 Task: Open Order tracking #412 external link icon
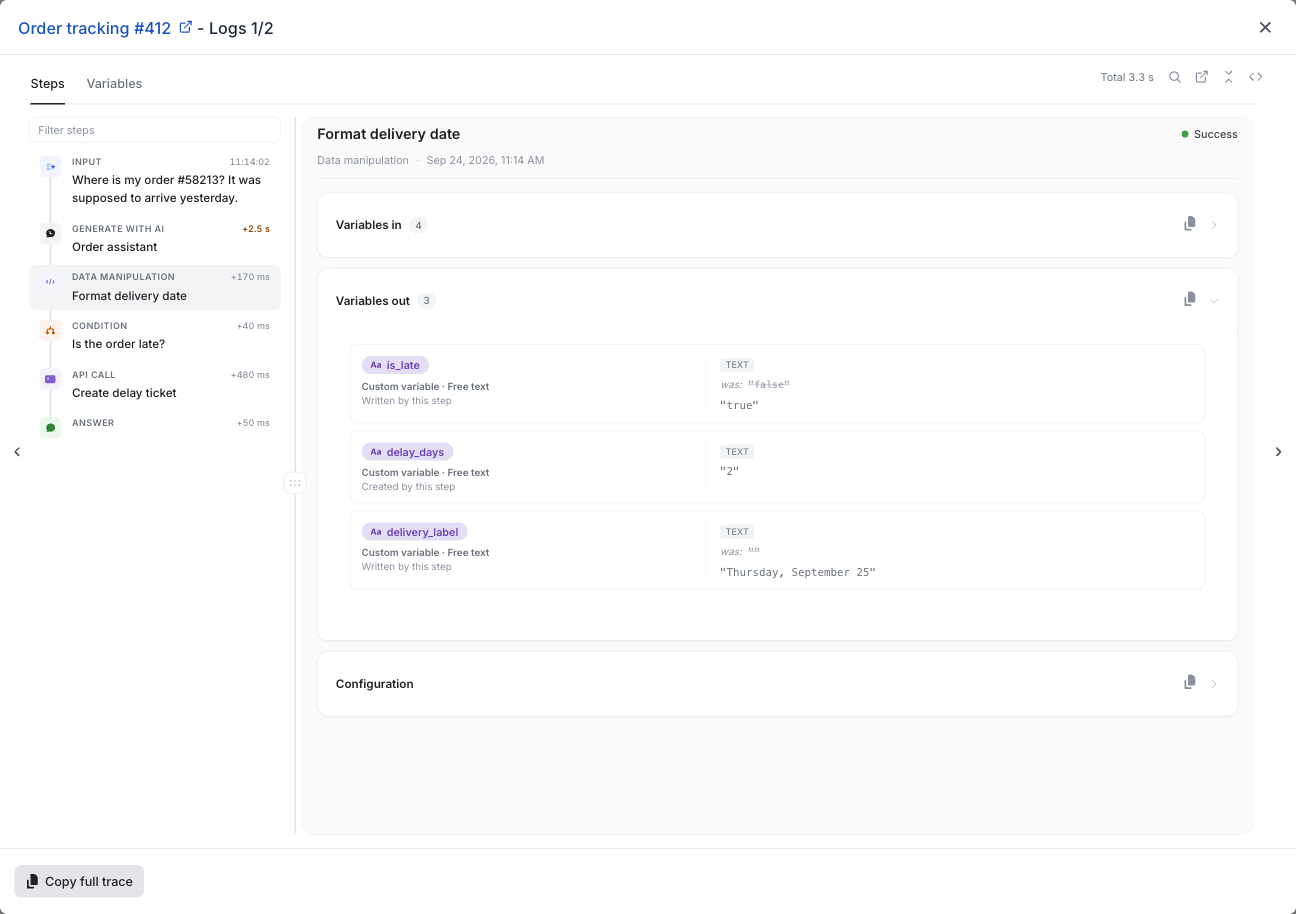[185, 28]
